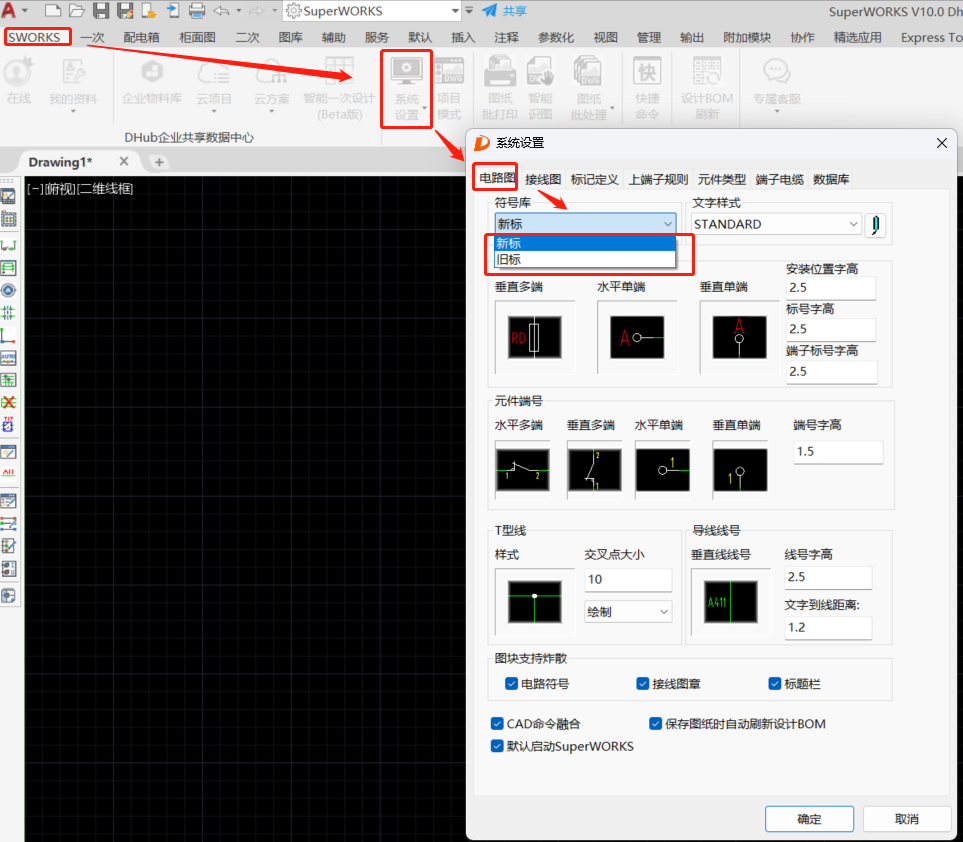The width and height of the screenshot is (963, 842).
Task: Switch to the 端子电缆 tab
Action: coord(779,179)
